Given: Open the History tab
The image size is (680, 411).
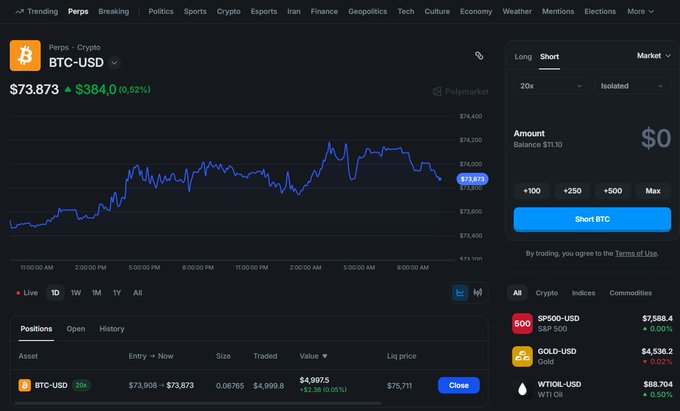Looking at the screenshot, I should click(111, 329).
